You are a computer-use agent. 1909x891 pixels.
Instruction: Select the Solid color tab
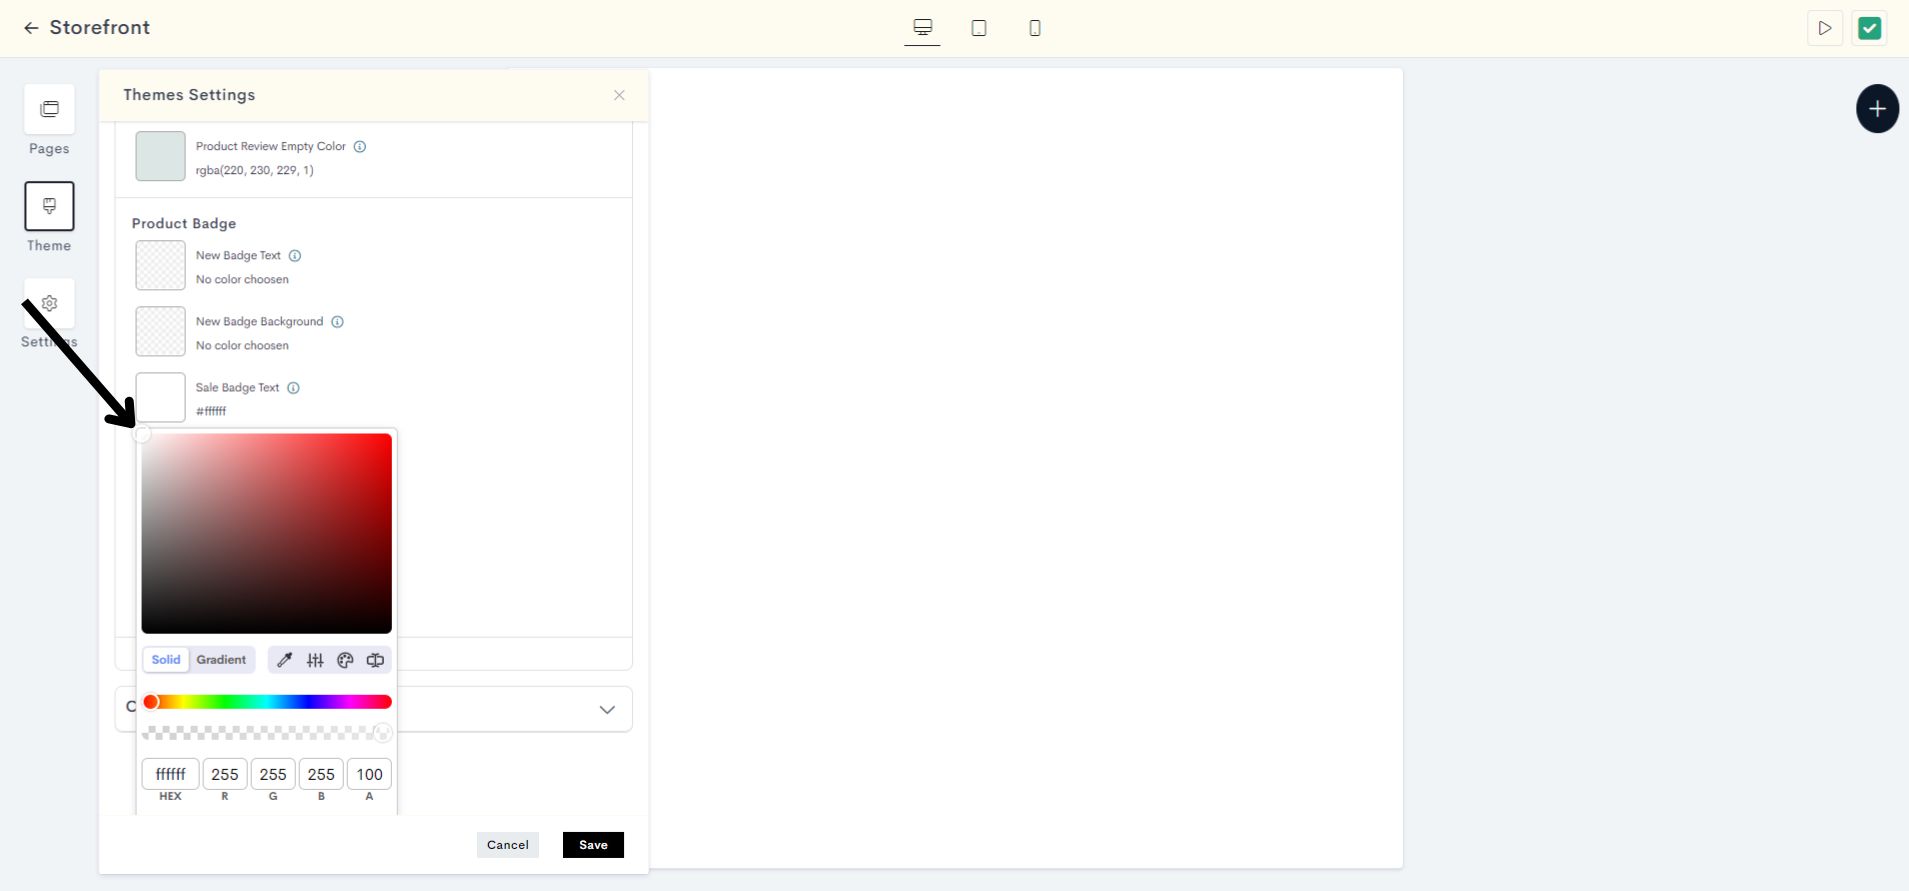(166, 660)
